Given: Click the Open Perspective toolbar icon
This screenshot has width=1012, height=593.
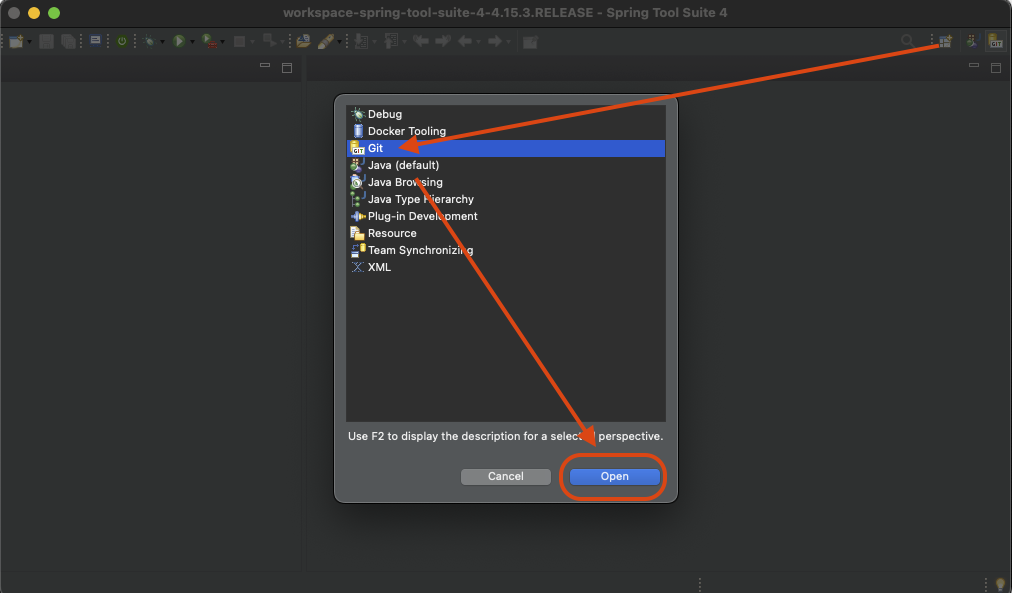Looking at the screenshot, I should click(946, 41).
